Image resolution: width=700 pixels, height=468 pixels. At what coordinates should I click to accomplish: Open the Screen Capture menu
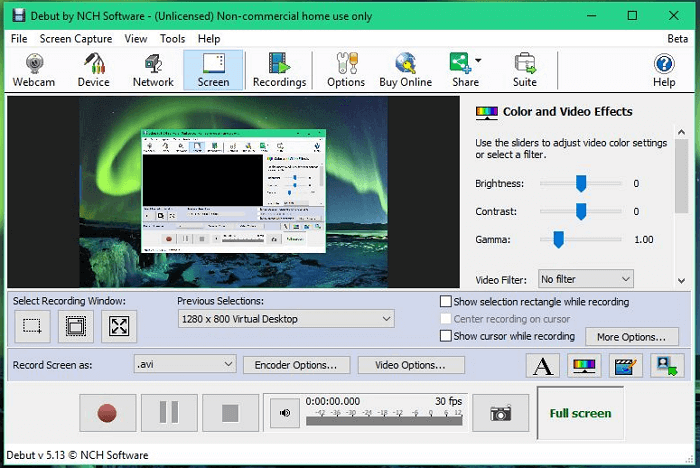click(75, 39)
